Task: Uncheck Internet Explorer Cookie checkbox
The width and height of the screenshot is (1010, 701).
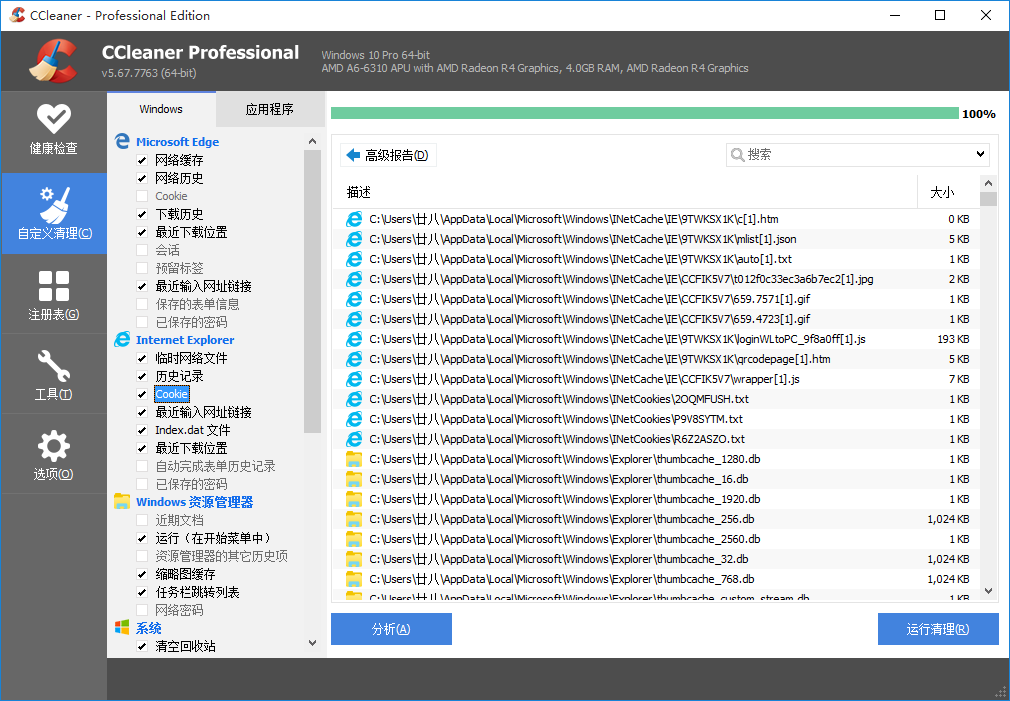Action: coord(142,394)
